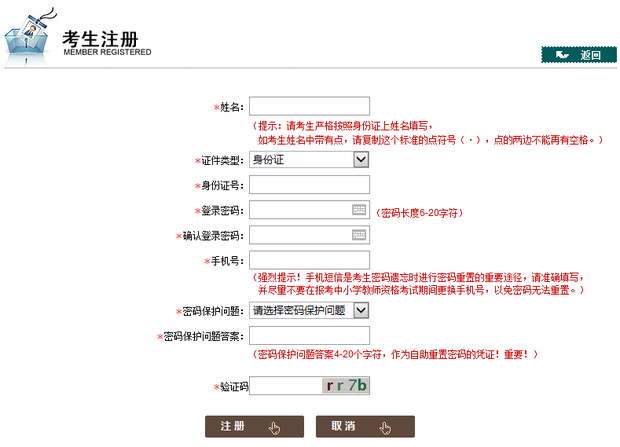Screen dimensions: 620x447
Task: Click the 证件类型 label
Action: pos(219,161)
